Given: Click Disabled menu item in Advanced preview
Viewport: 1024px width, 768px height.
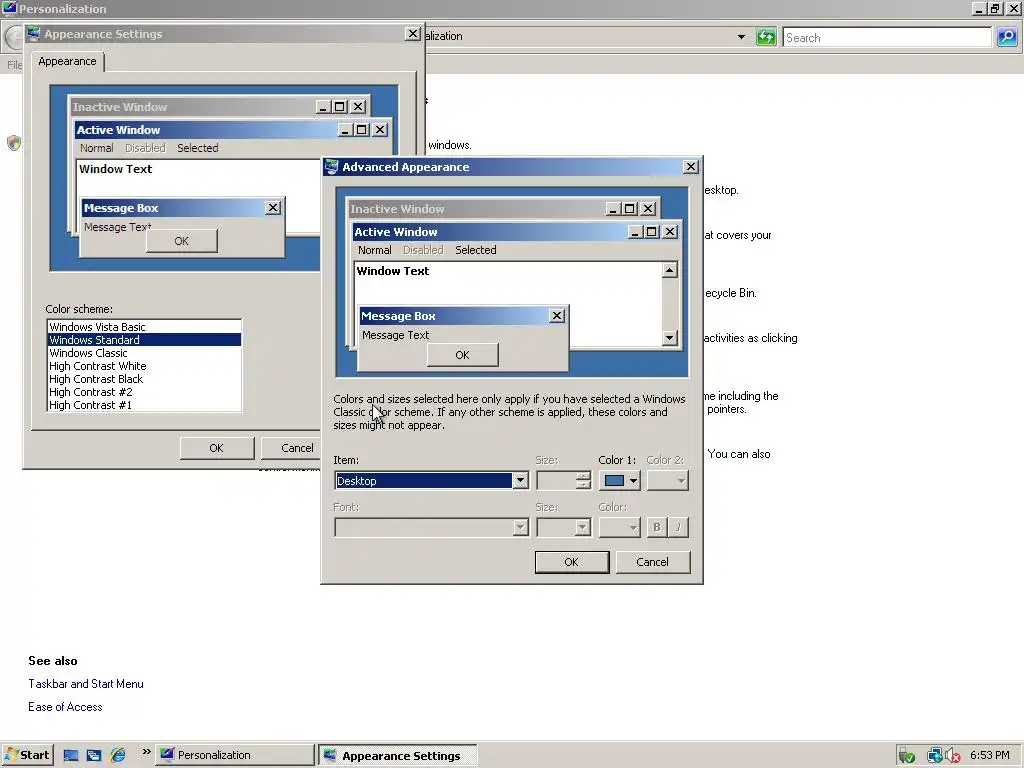Looking at the screenshot, I should pyautogui.click(x=423, y=250).
